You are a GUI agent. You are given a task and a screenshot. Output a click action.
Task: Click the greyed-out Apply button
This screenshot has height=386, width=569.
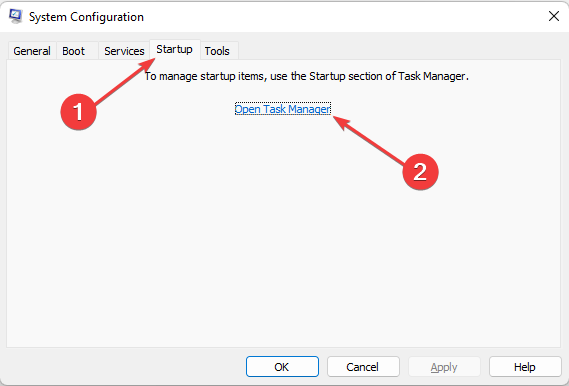coord(444,367)
